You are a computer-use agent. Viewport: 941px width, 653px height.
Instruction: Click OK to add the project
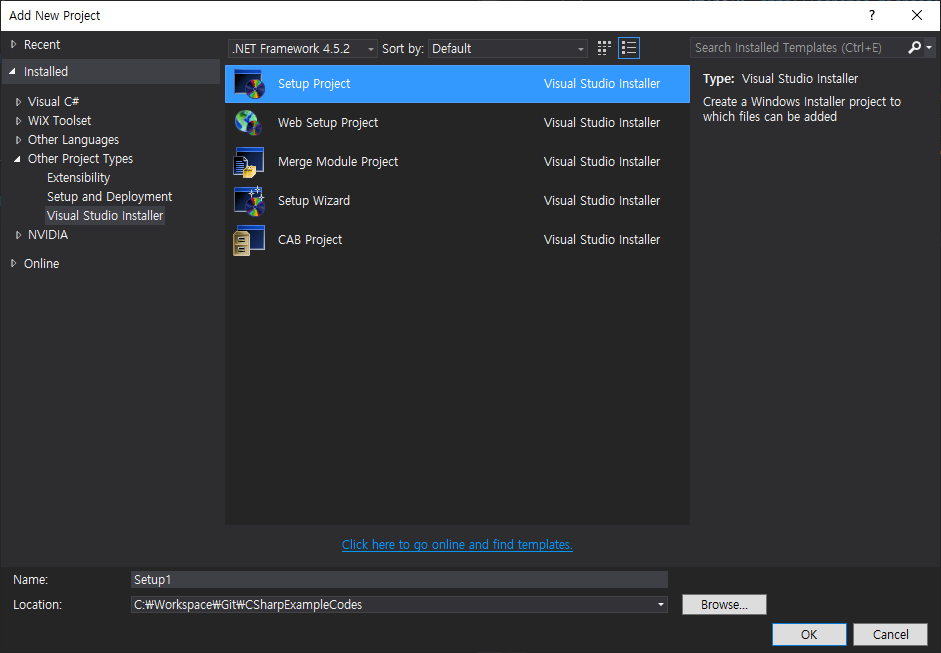pos(809,634)
